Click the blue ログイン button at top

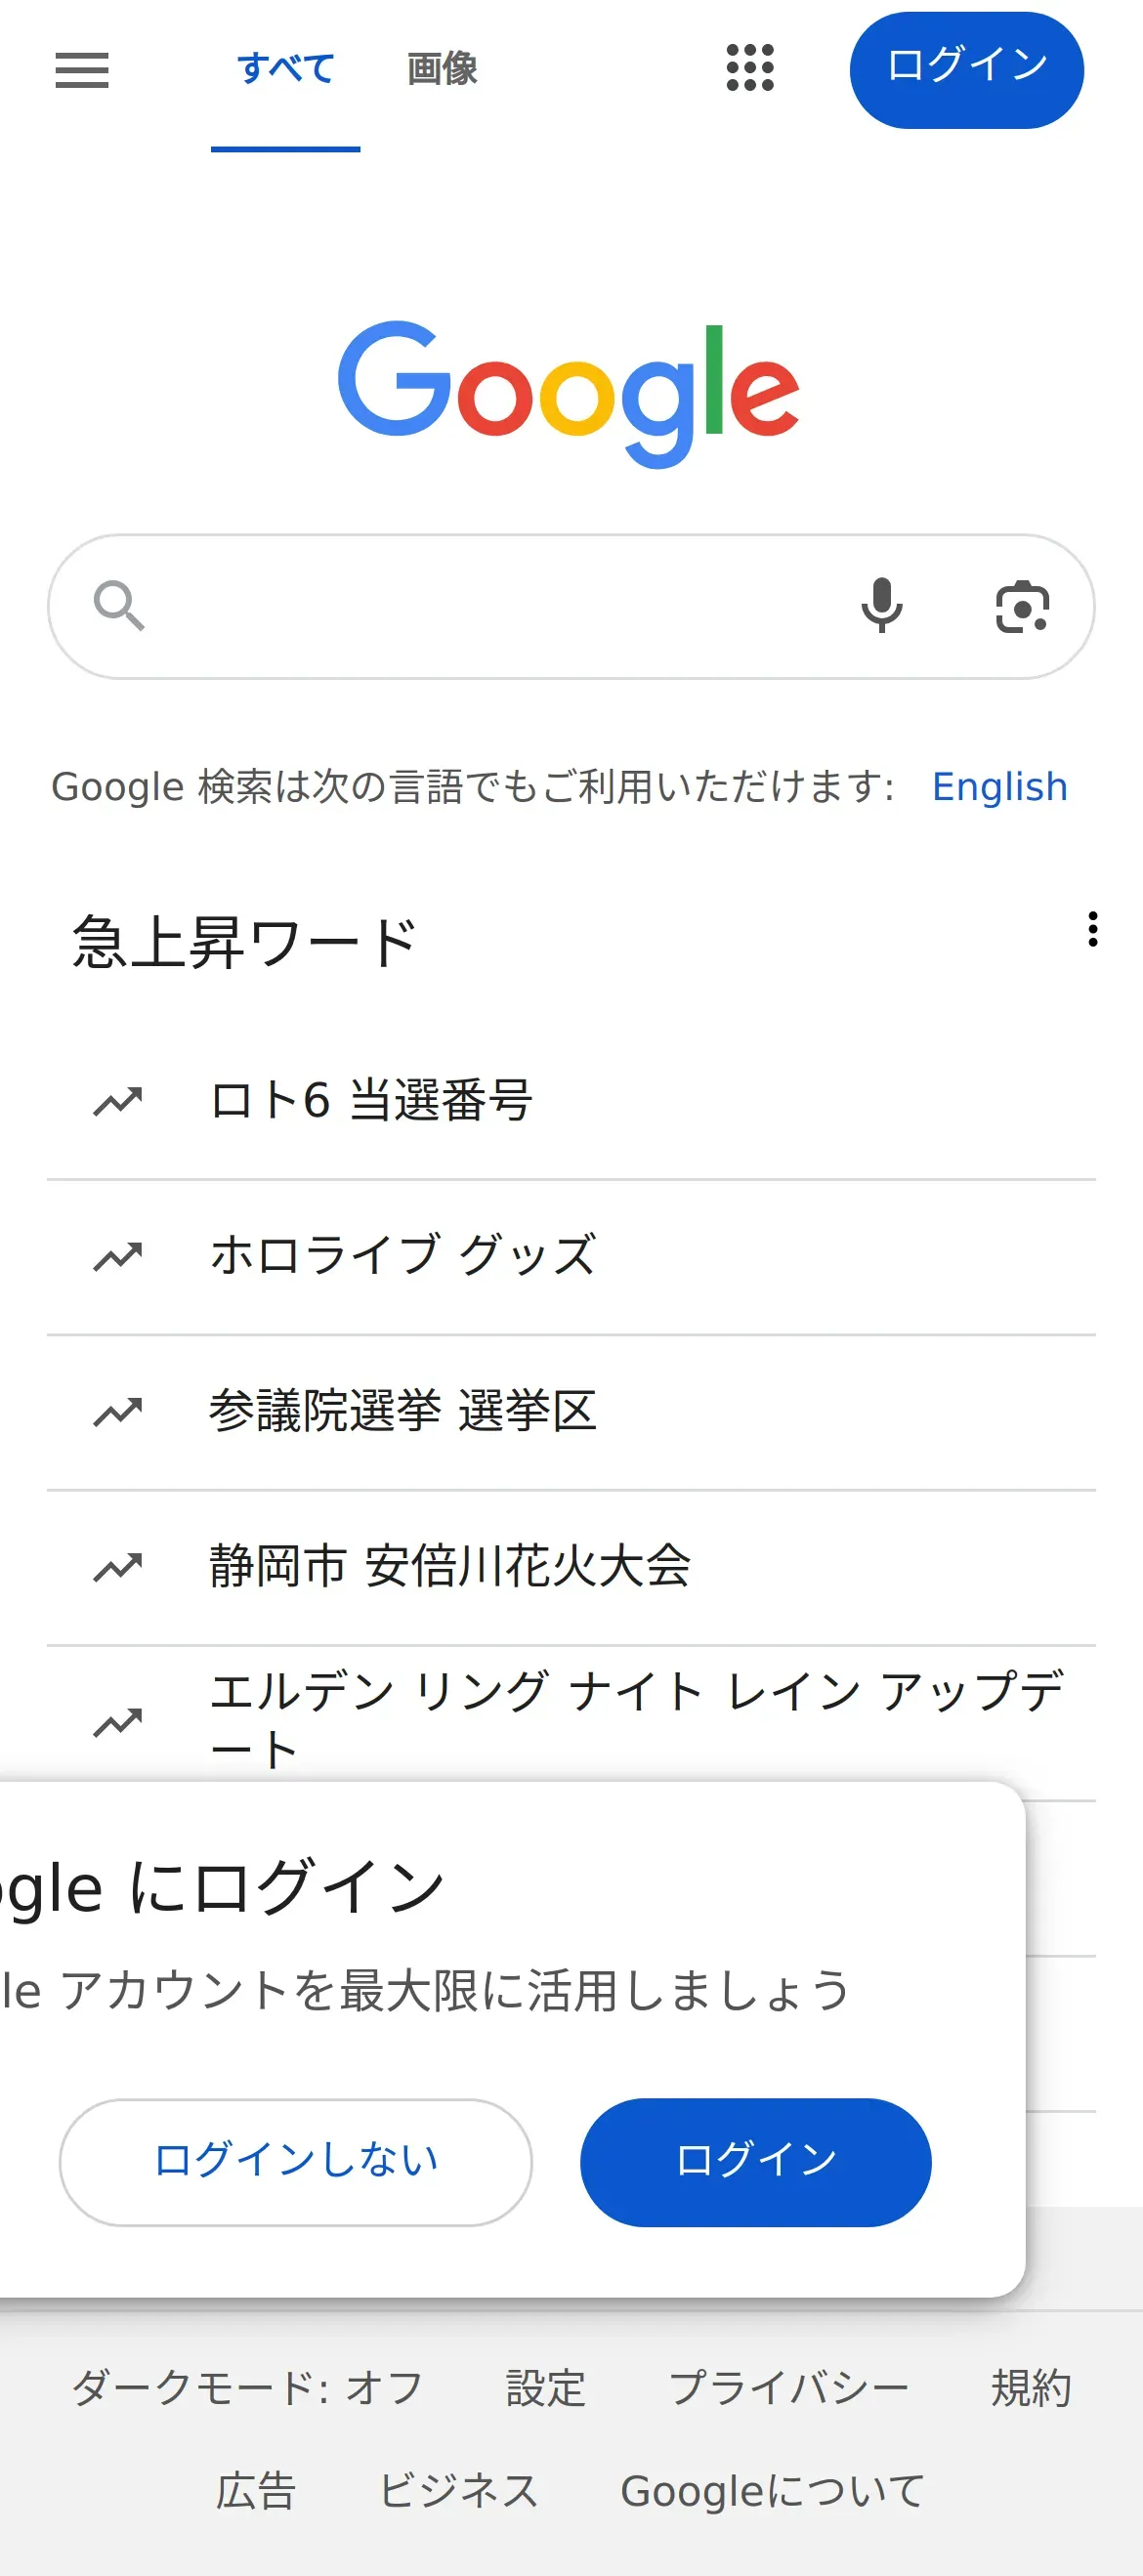pyautogui.click(x=966, y=70)
